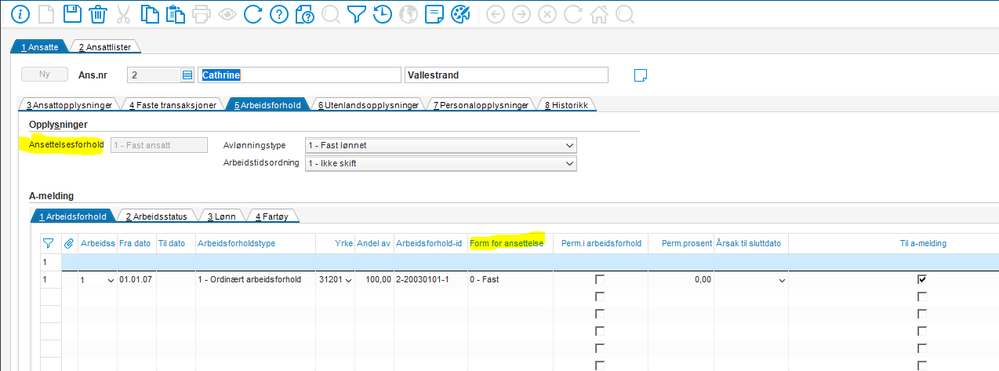Select A-melding's 1 Arbeidsforhold sub-tab
This screenshot has width=999, height=371.
point(73,216)
